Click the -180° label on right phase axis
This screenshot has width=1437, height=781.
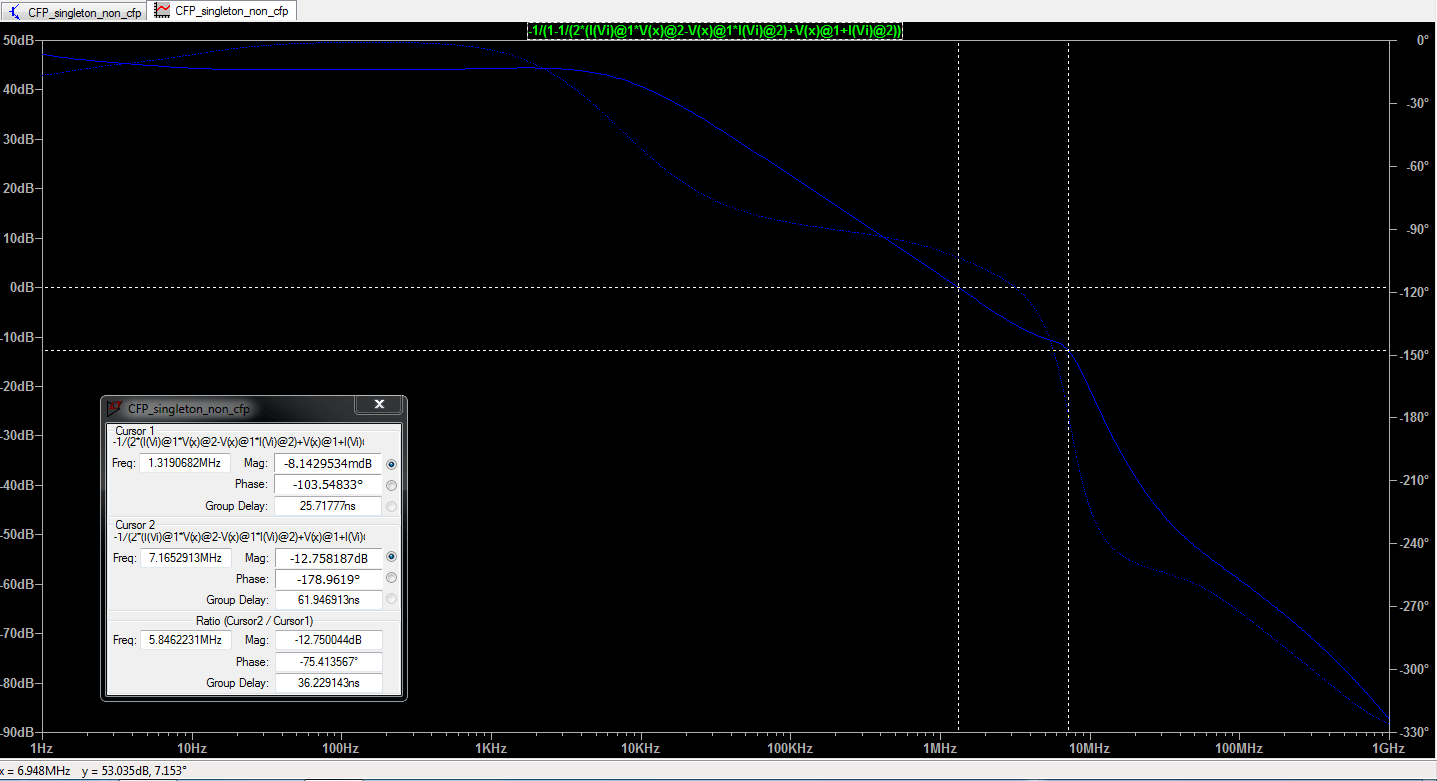[1415, 418]
